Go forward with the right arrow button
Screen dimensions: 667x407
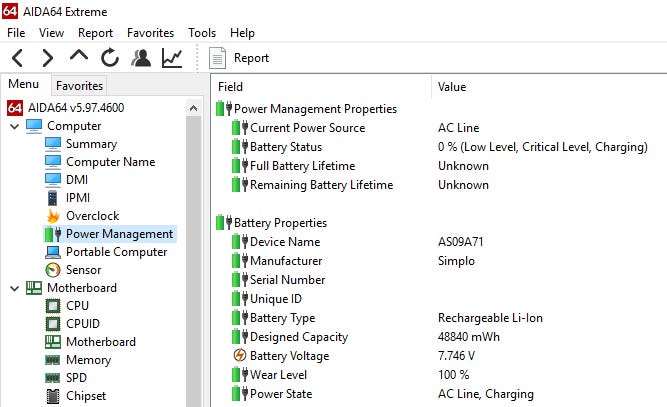(48, 58)
